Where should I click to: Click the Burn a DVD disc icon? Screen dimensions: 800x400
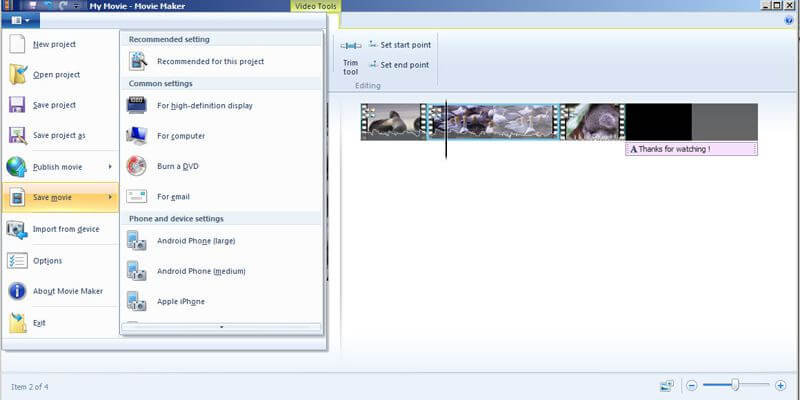tap(136, 166)
